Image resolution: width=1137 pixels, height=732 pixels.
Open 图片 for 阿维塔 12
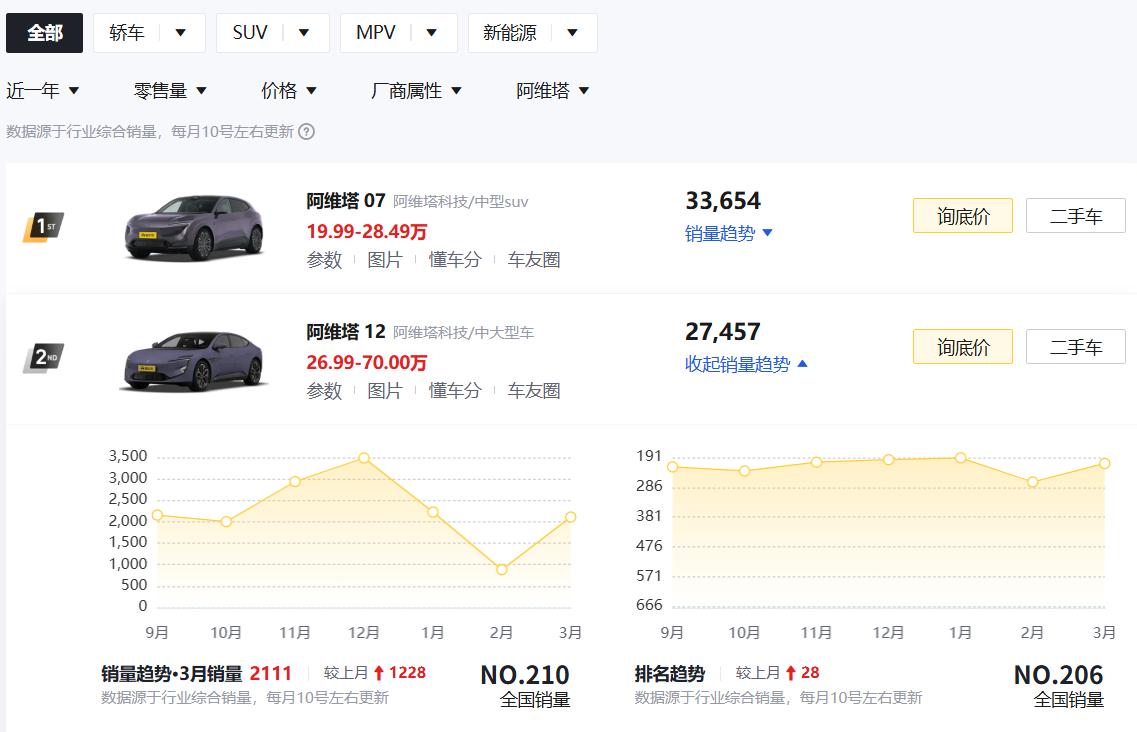[x=384, y=391]
